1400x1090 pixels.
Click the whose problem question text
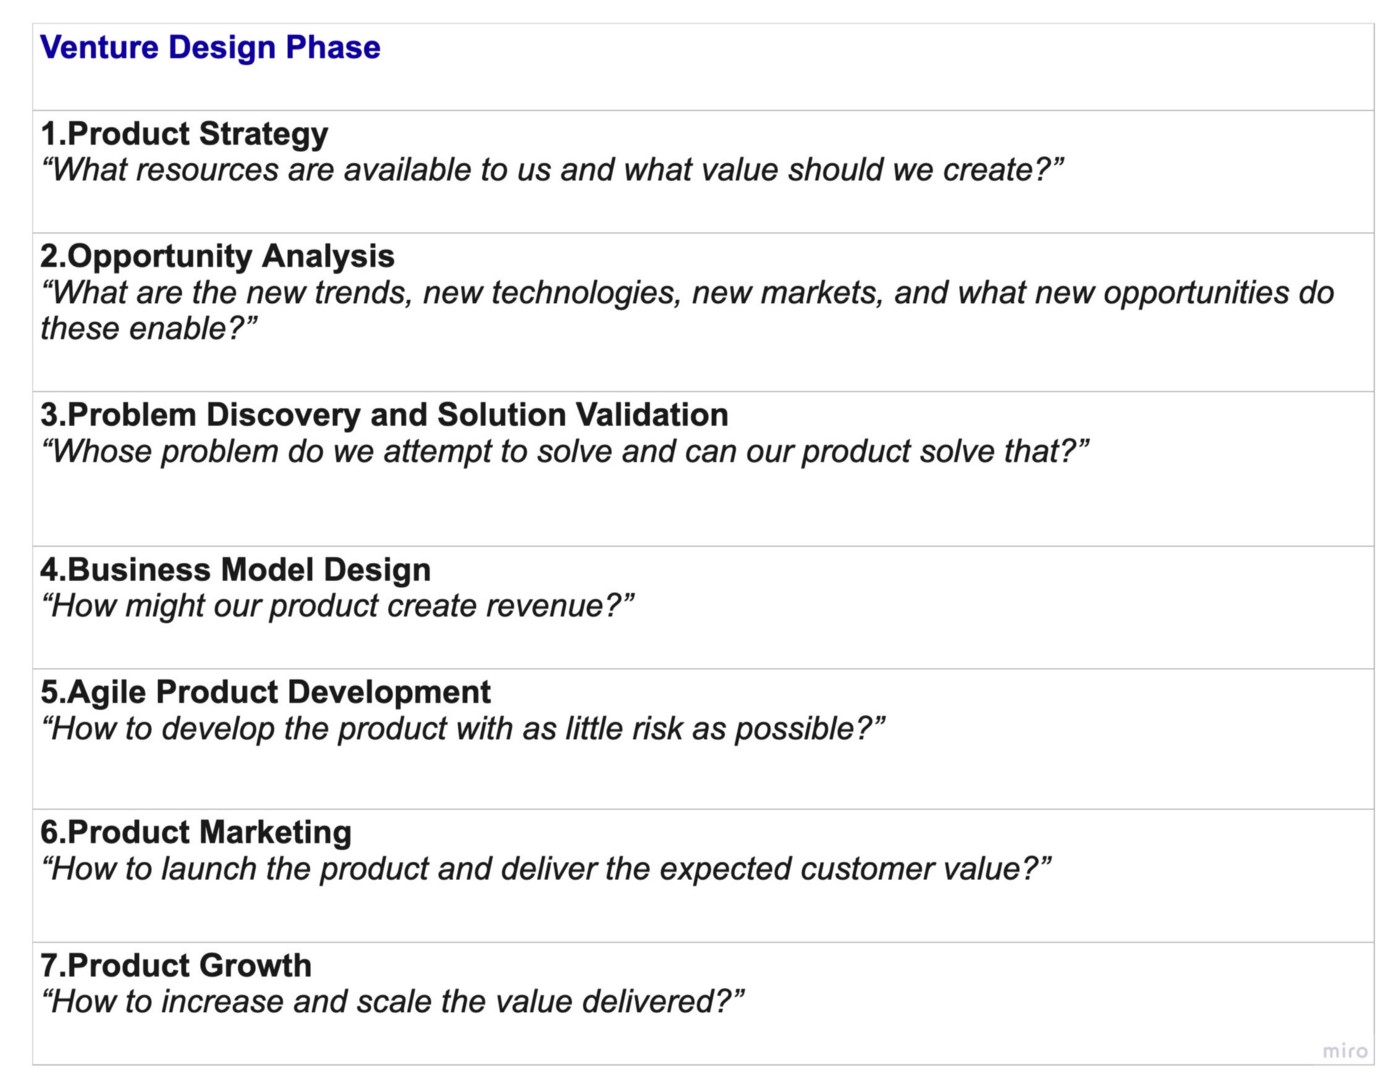(565, 451)
